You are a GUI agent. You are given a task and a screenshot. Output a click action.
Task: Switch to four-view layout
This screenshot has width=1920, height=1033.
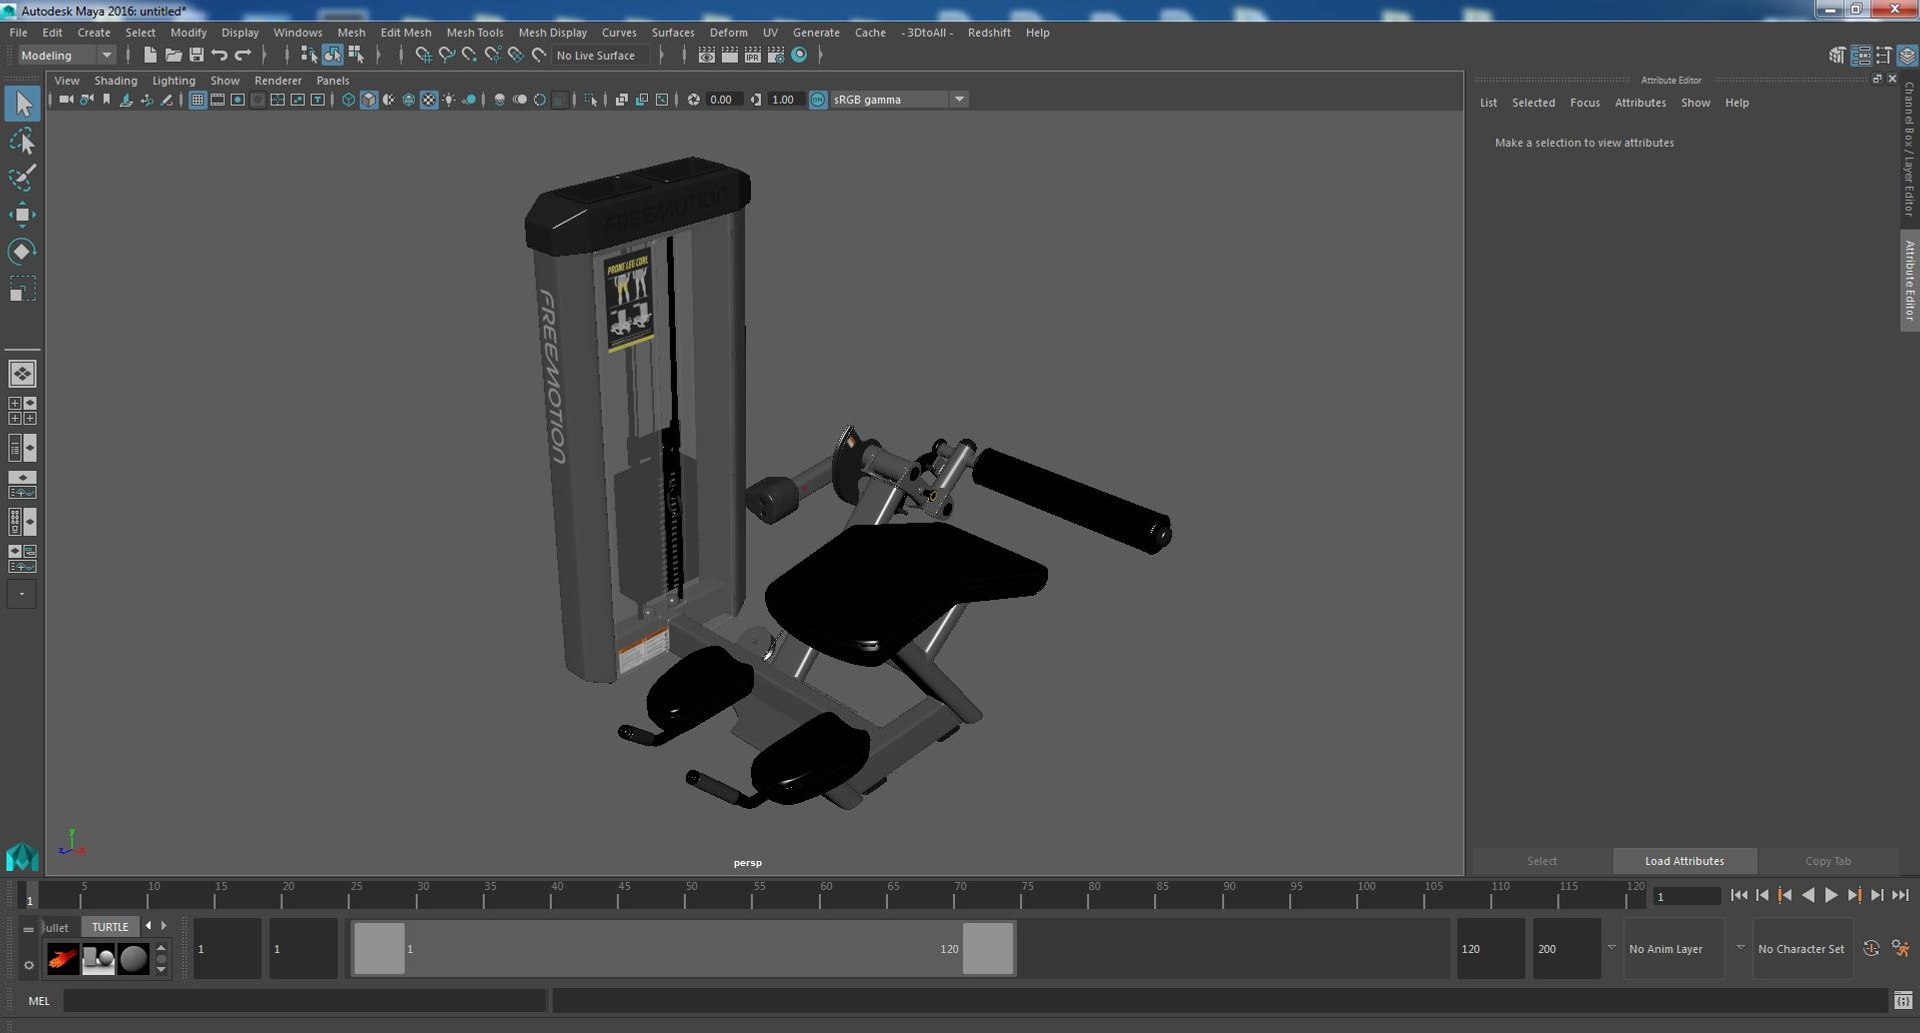click(x=22, y=411)
